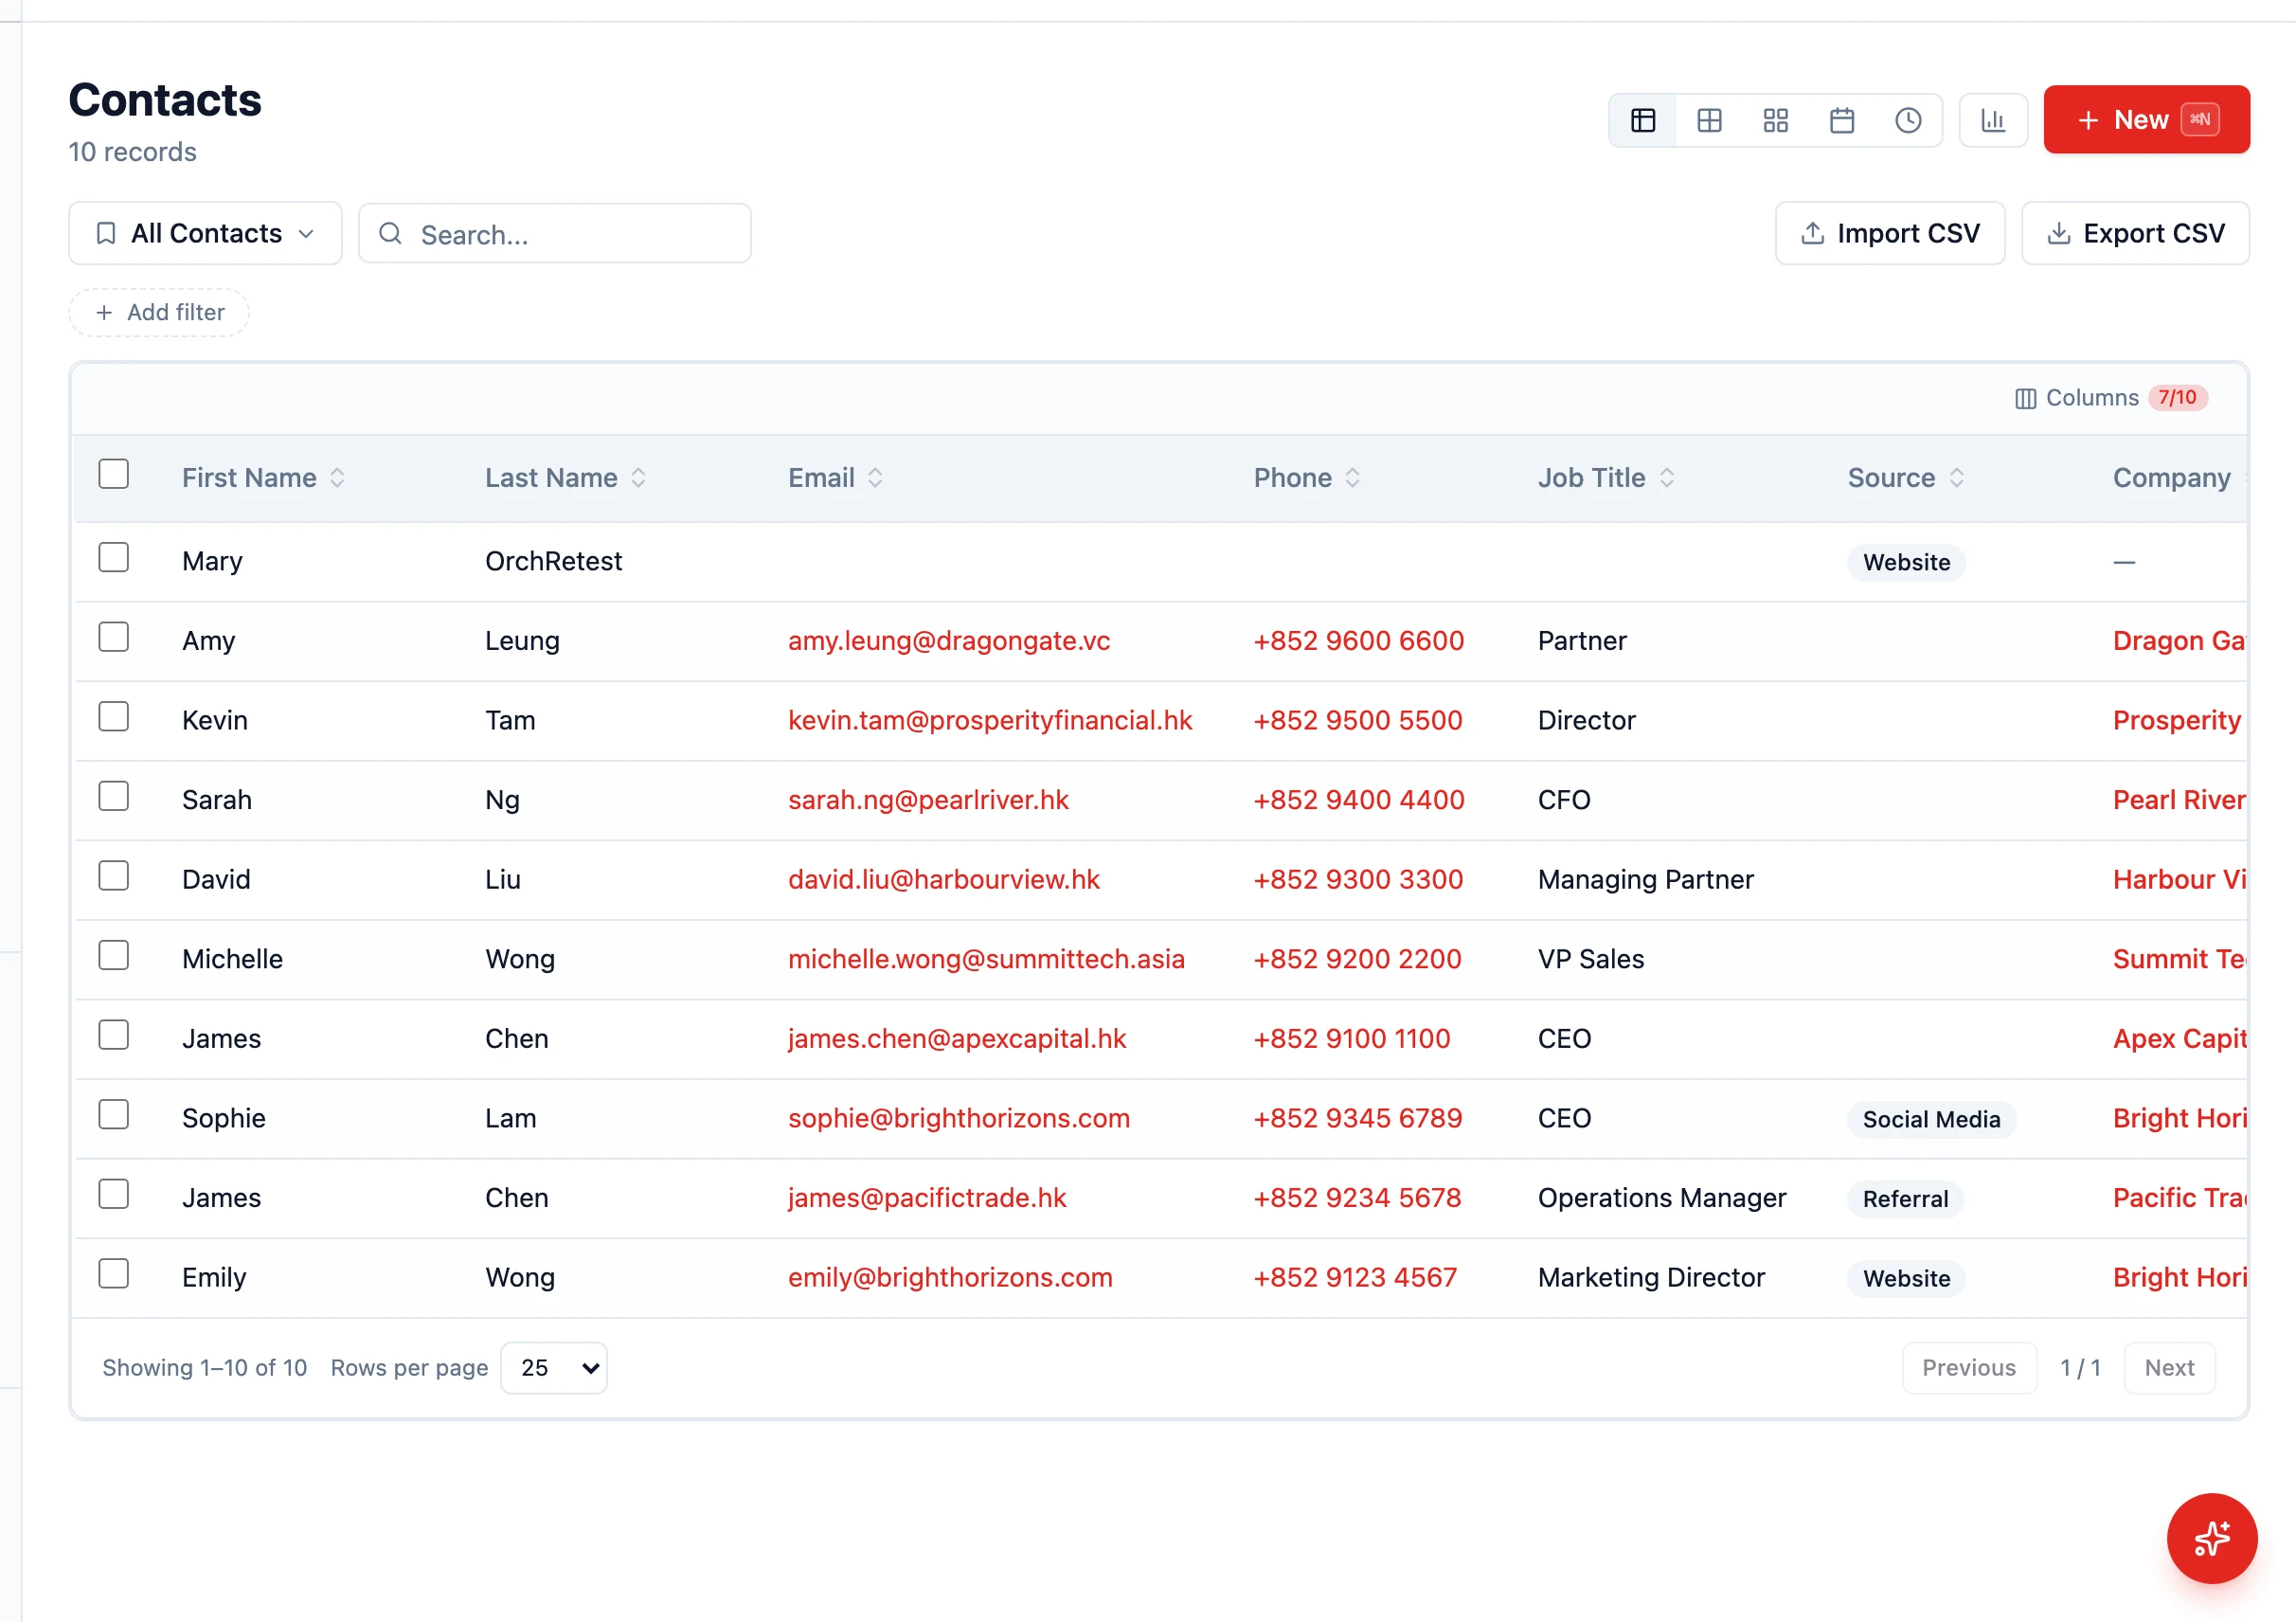Open james.chen@apexcapital.hk email link
The image size is (2296, 1622).
coord(956,1038)
